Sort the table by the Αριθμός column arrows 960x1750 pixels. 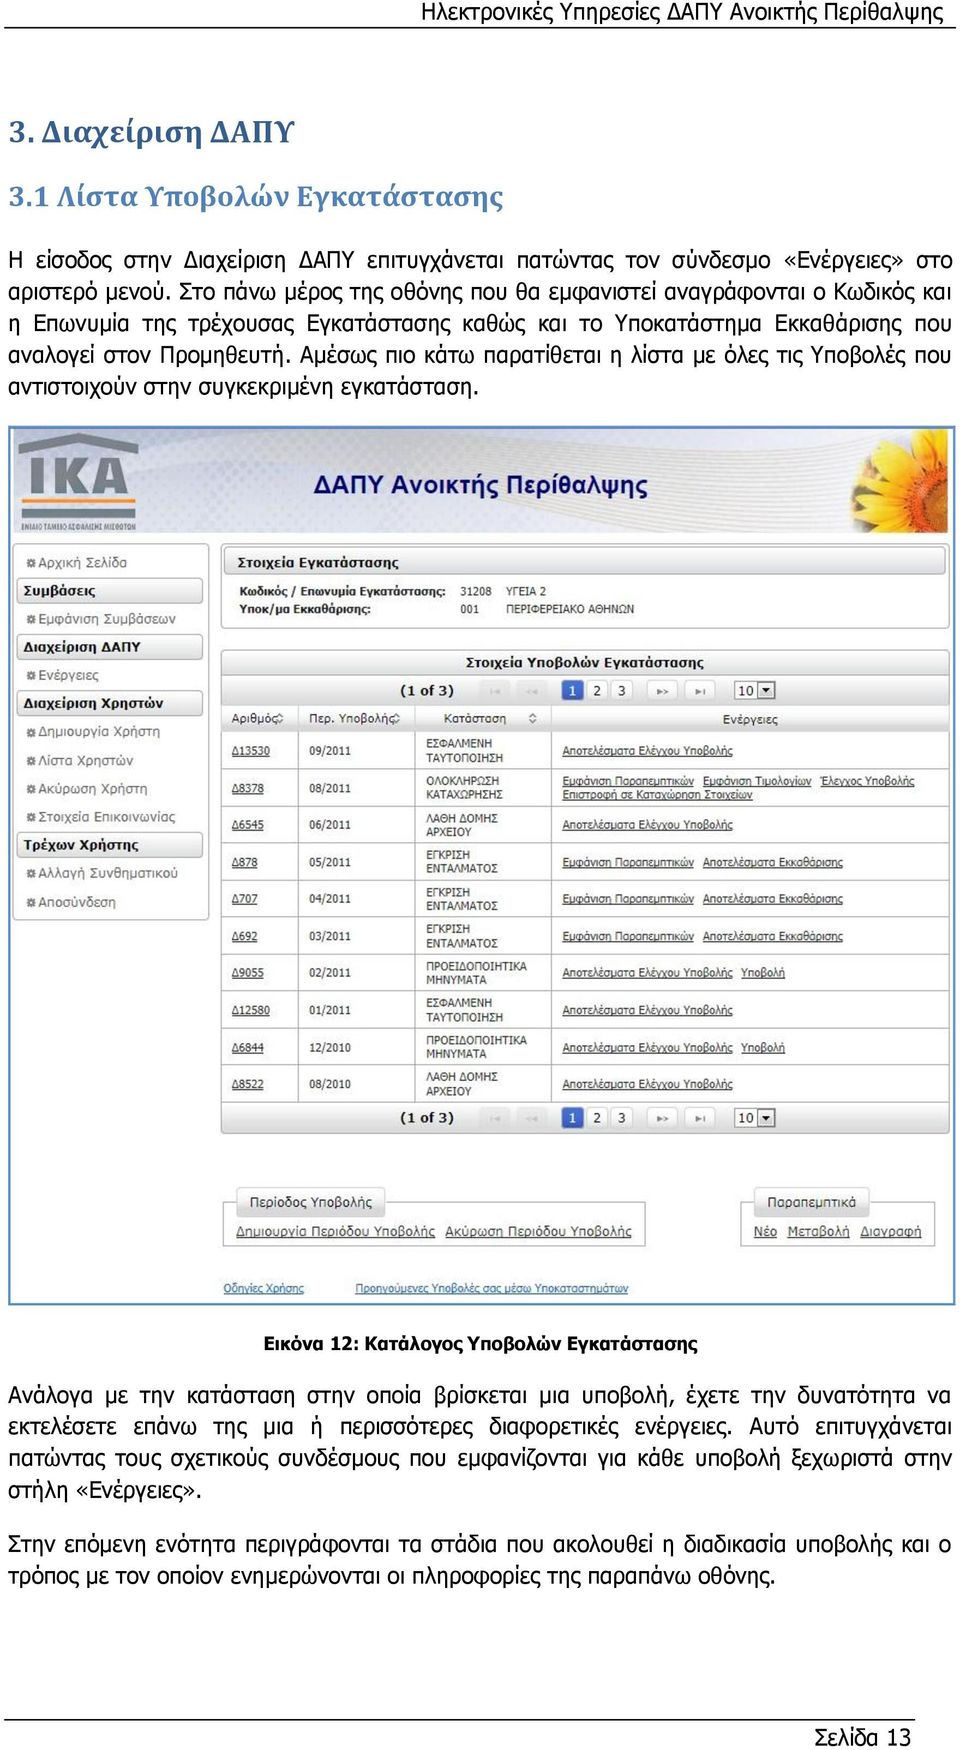tap(279, 719)
